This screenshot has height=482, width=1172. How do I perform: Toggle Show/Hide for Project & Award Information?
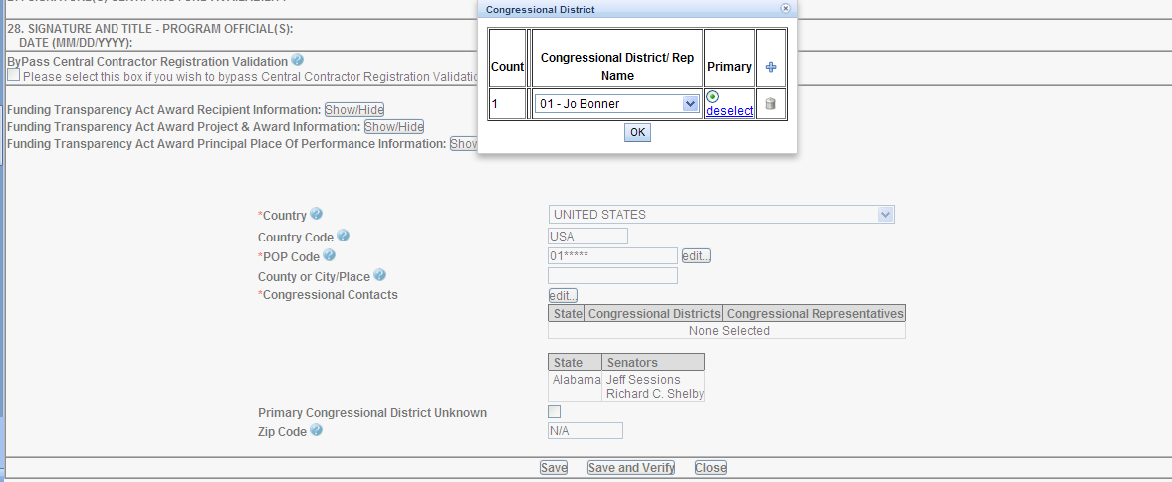pyautogui.click(x=393, y=127)
